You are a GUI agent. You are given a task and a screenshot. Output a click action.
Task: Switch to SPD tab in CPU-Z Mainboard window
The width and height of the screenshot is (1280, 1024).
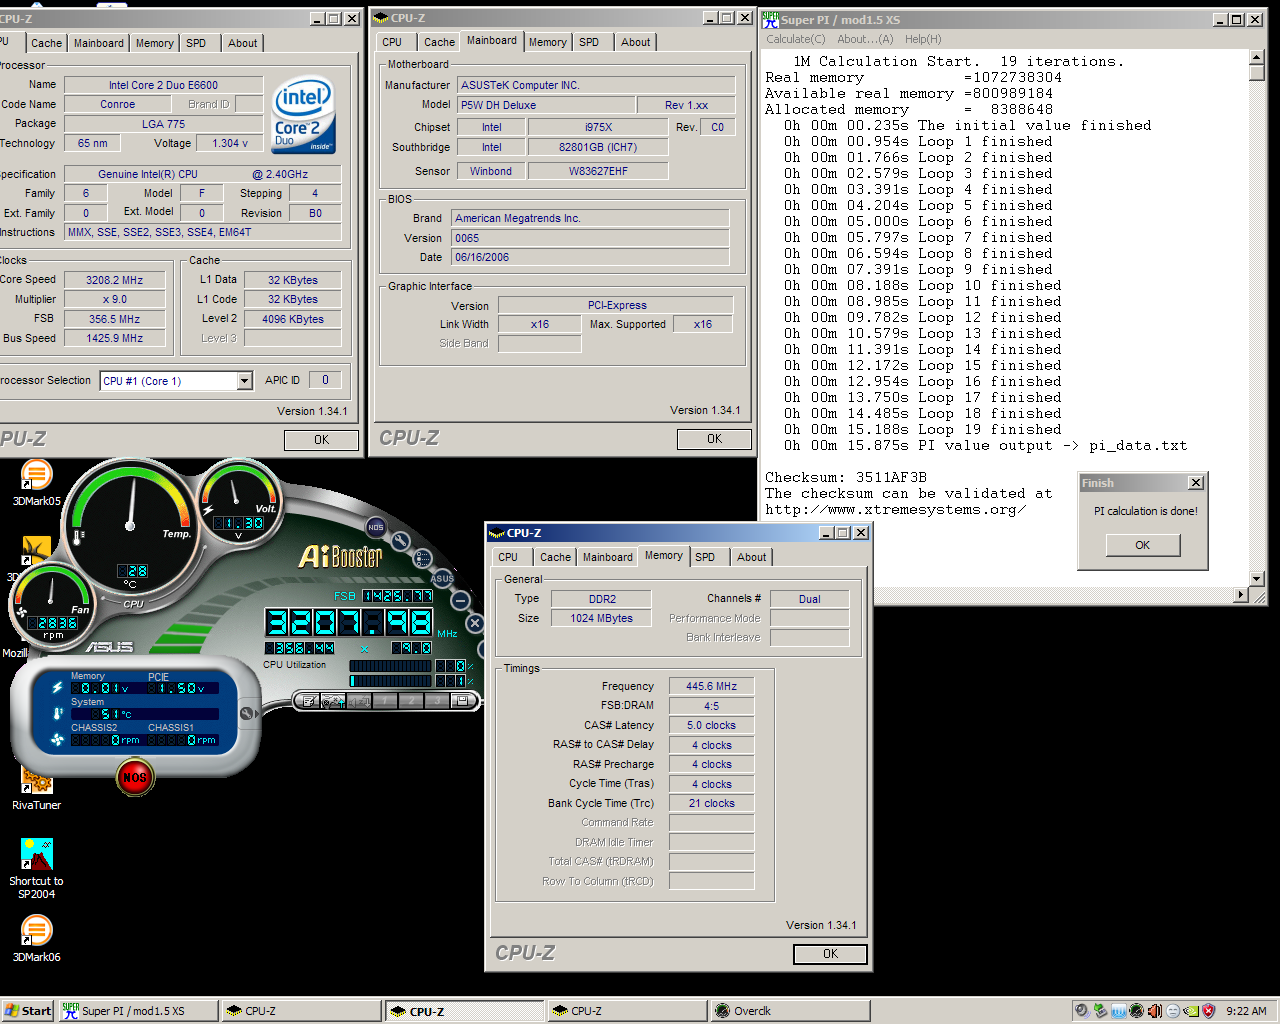tap(589, 42)
